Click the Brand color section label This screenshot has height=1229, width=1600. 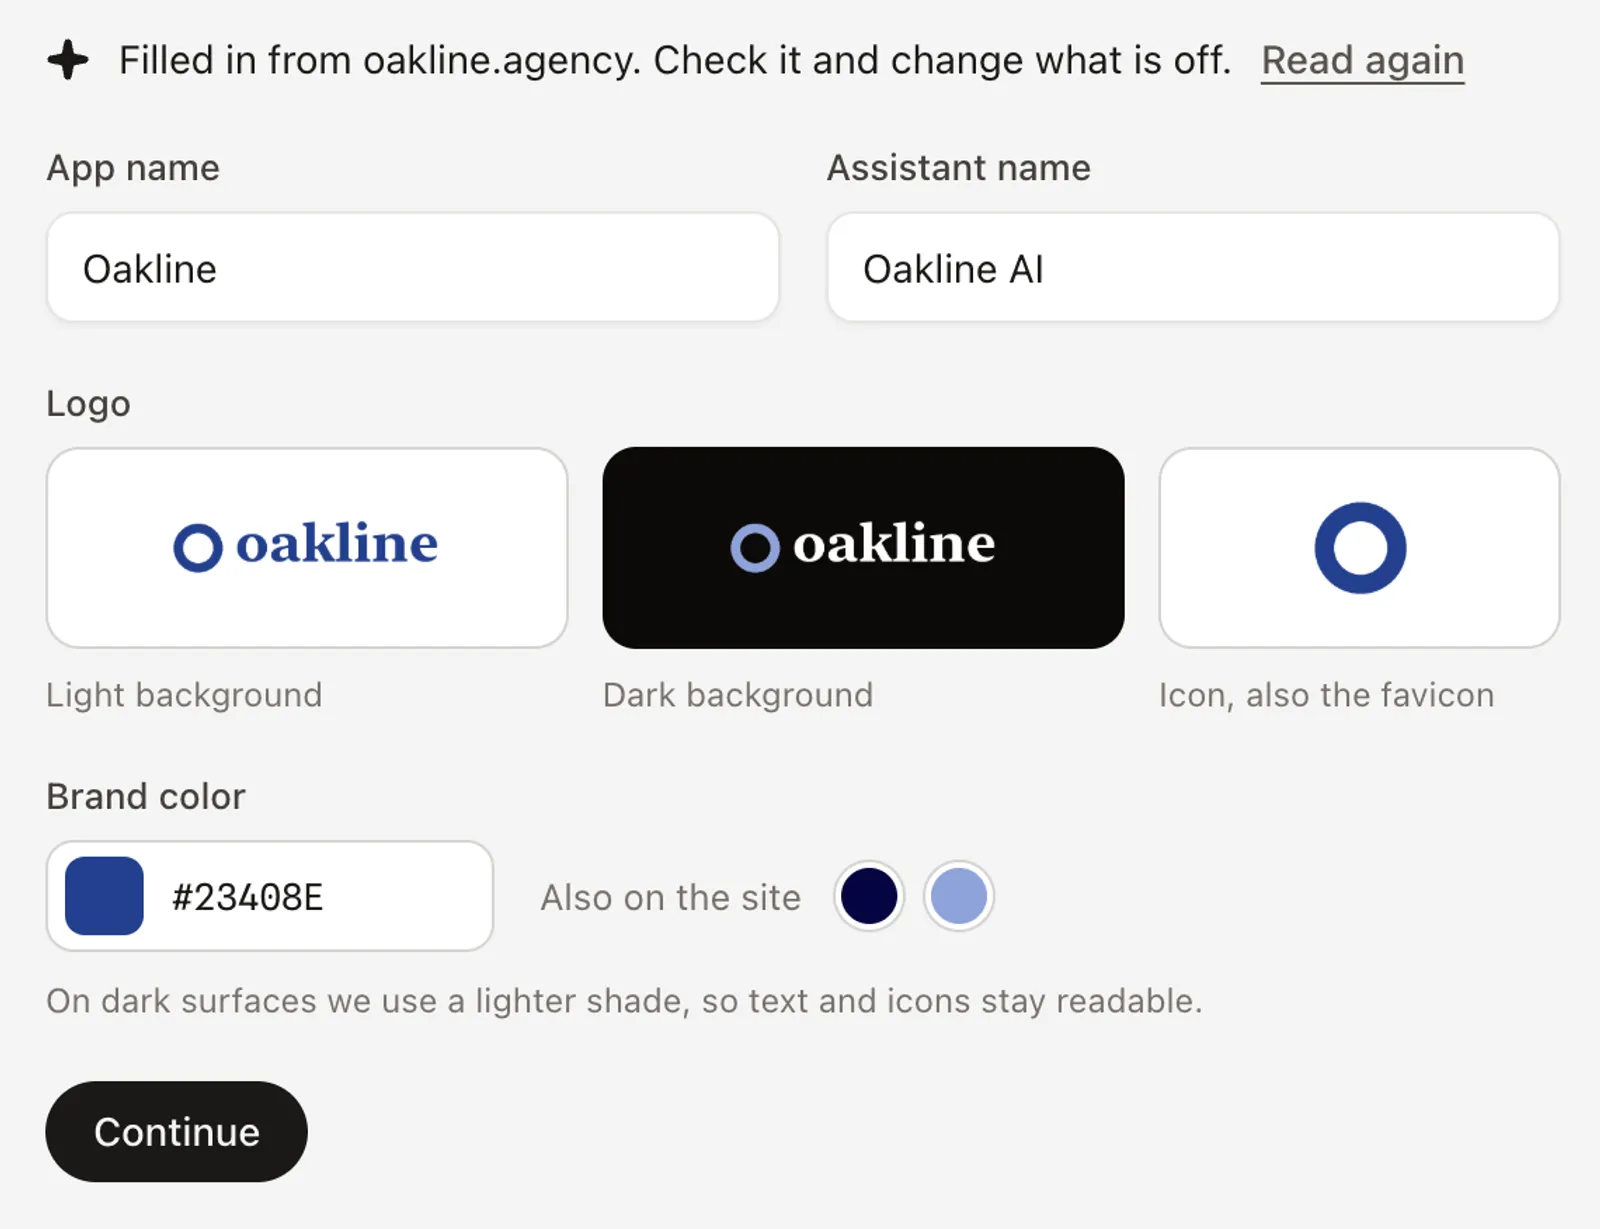(146, 797)
